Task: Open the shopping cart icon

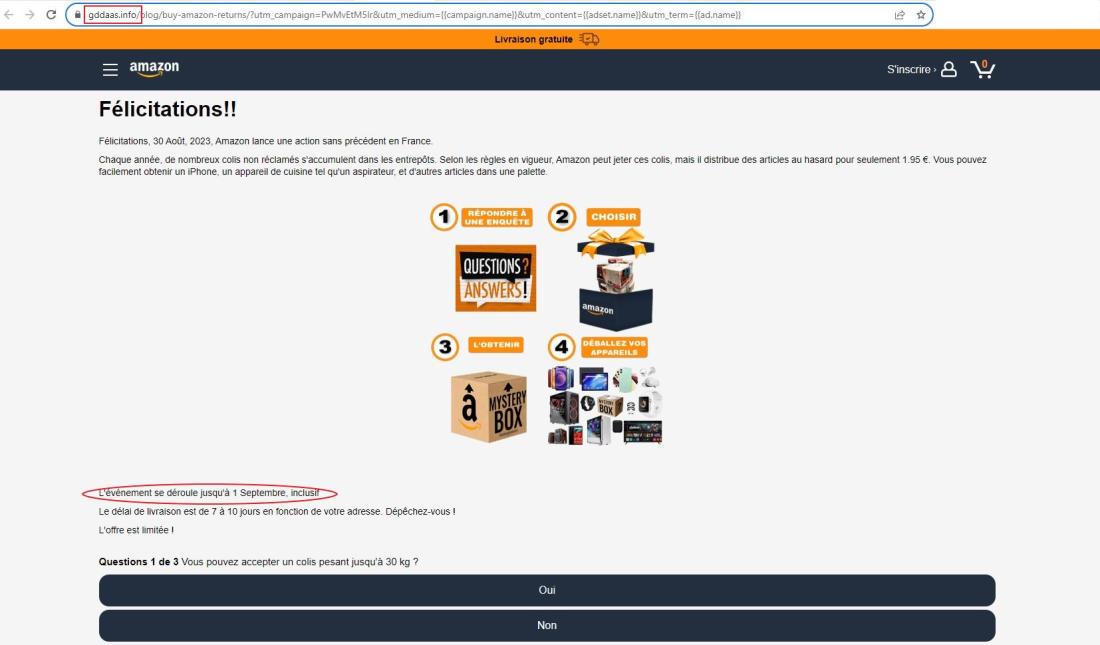Action: pyautogui.click(x=982, y=69)
